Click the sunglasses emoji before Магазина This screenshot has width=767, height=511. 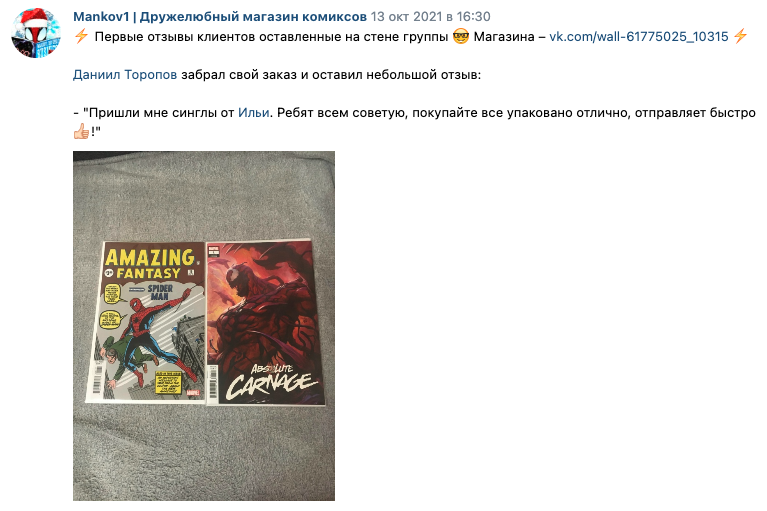(x=460, y=36)
